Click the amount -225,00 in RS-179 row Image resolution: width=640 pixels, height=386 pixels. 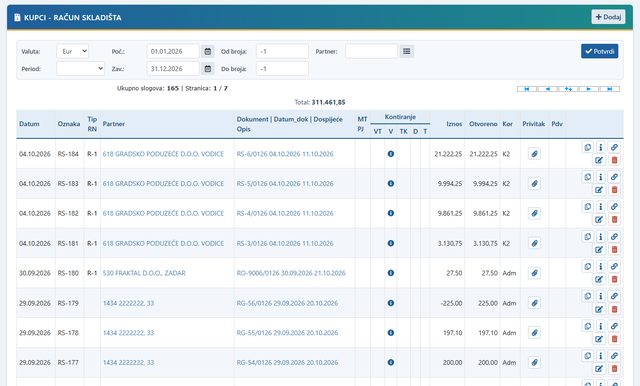tap(451, 303)
